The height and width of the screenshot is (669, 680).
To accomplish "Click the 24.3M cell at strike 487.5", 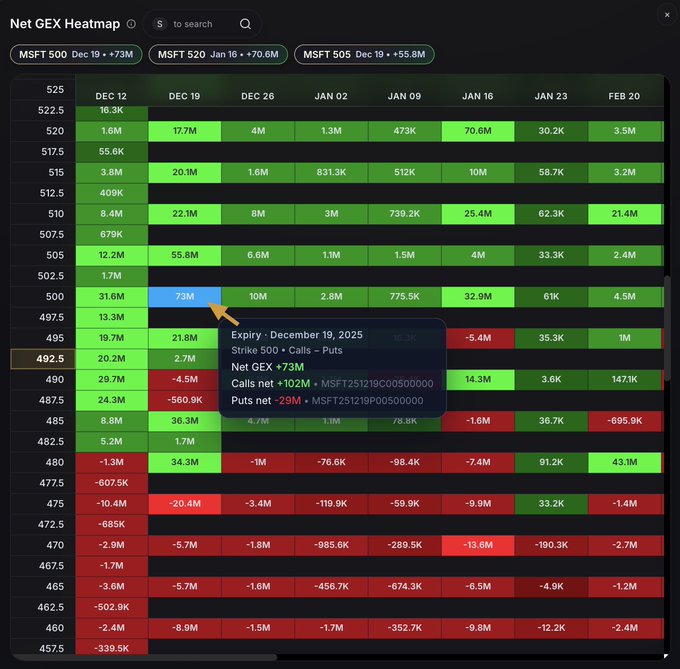I will tap(111, 400).
